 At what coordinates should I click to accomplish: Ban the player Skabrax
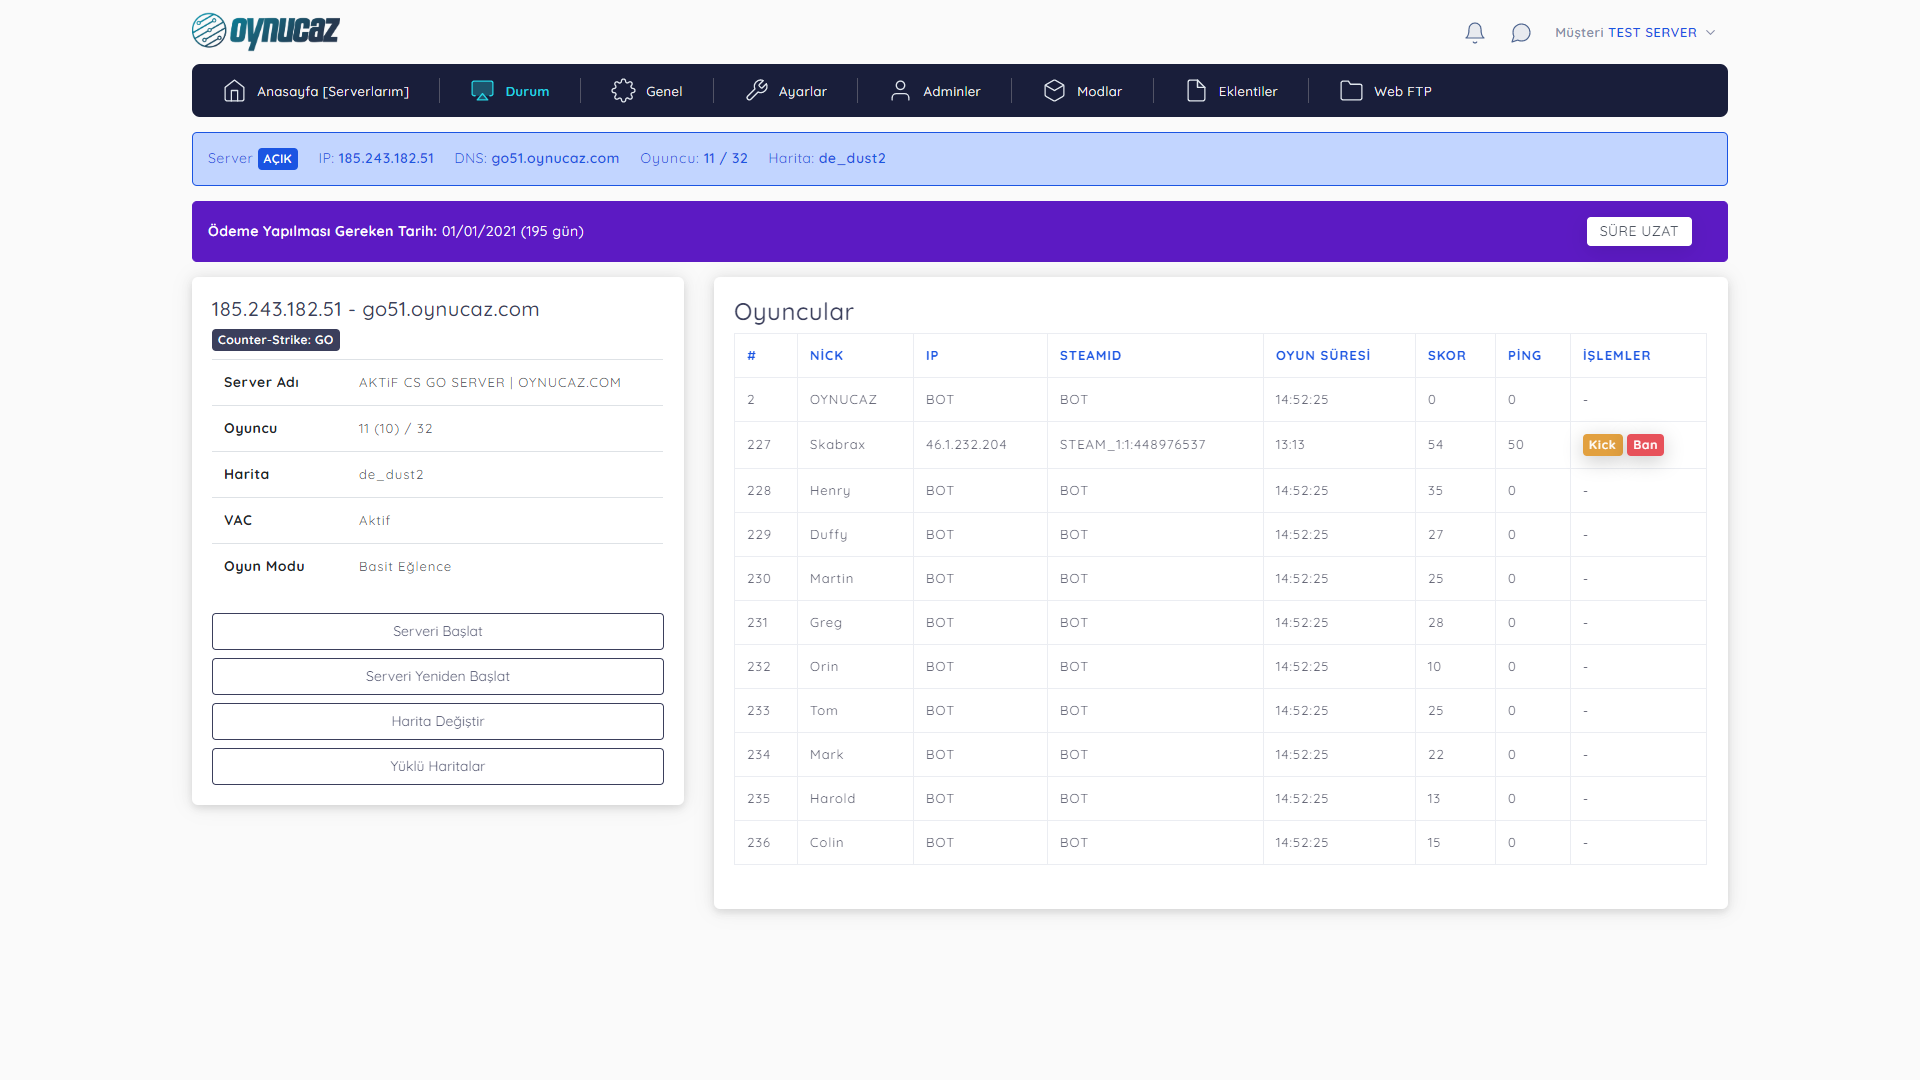click(1645, 445)
